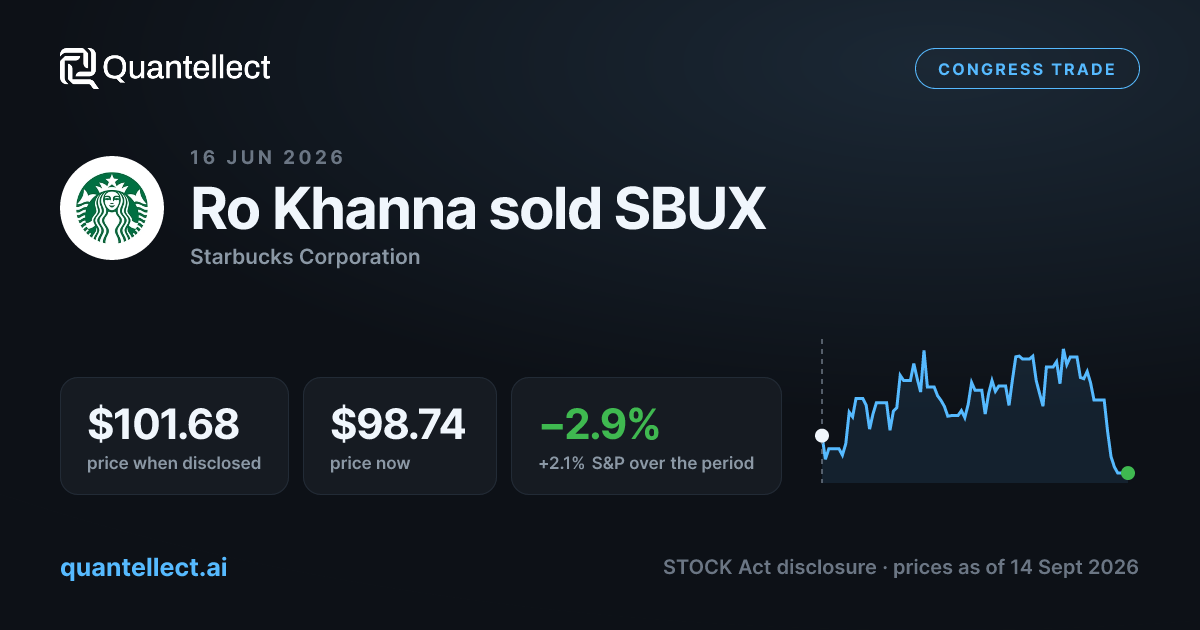Click the green end dot on chart
Image resolution: width=1200 pixels, height=630 pixels.
(1128, 473)
